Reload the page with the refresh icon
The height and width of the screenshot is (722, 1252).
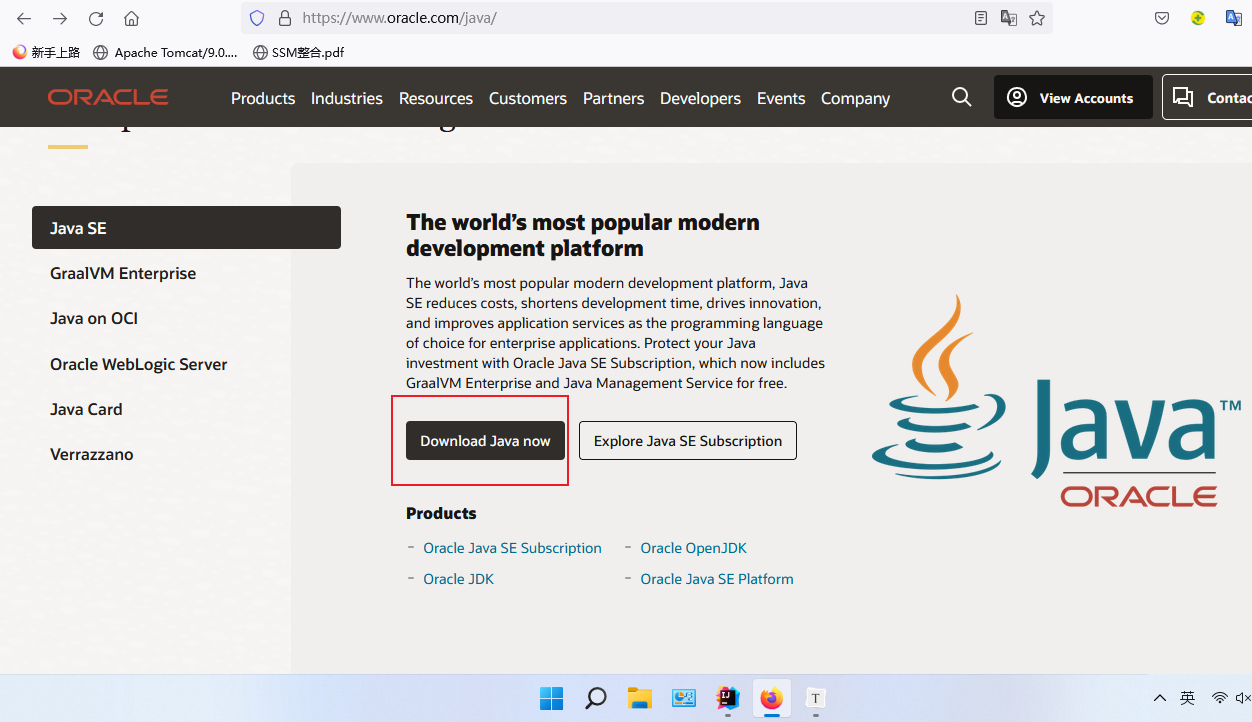pyautogui.click(x=96, y=18)
